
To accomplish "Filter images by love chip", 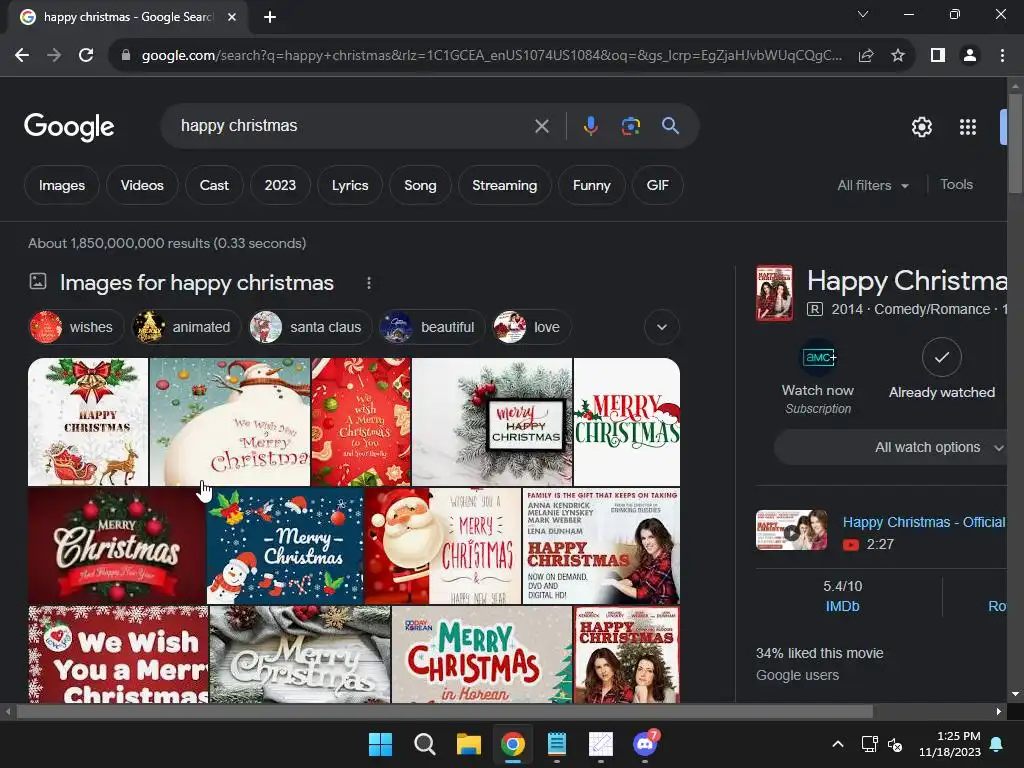I will coord(532,327).
